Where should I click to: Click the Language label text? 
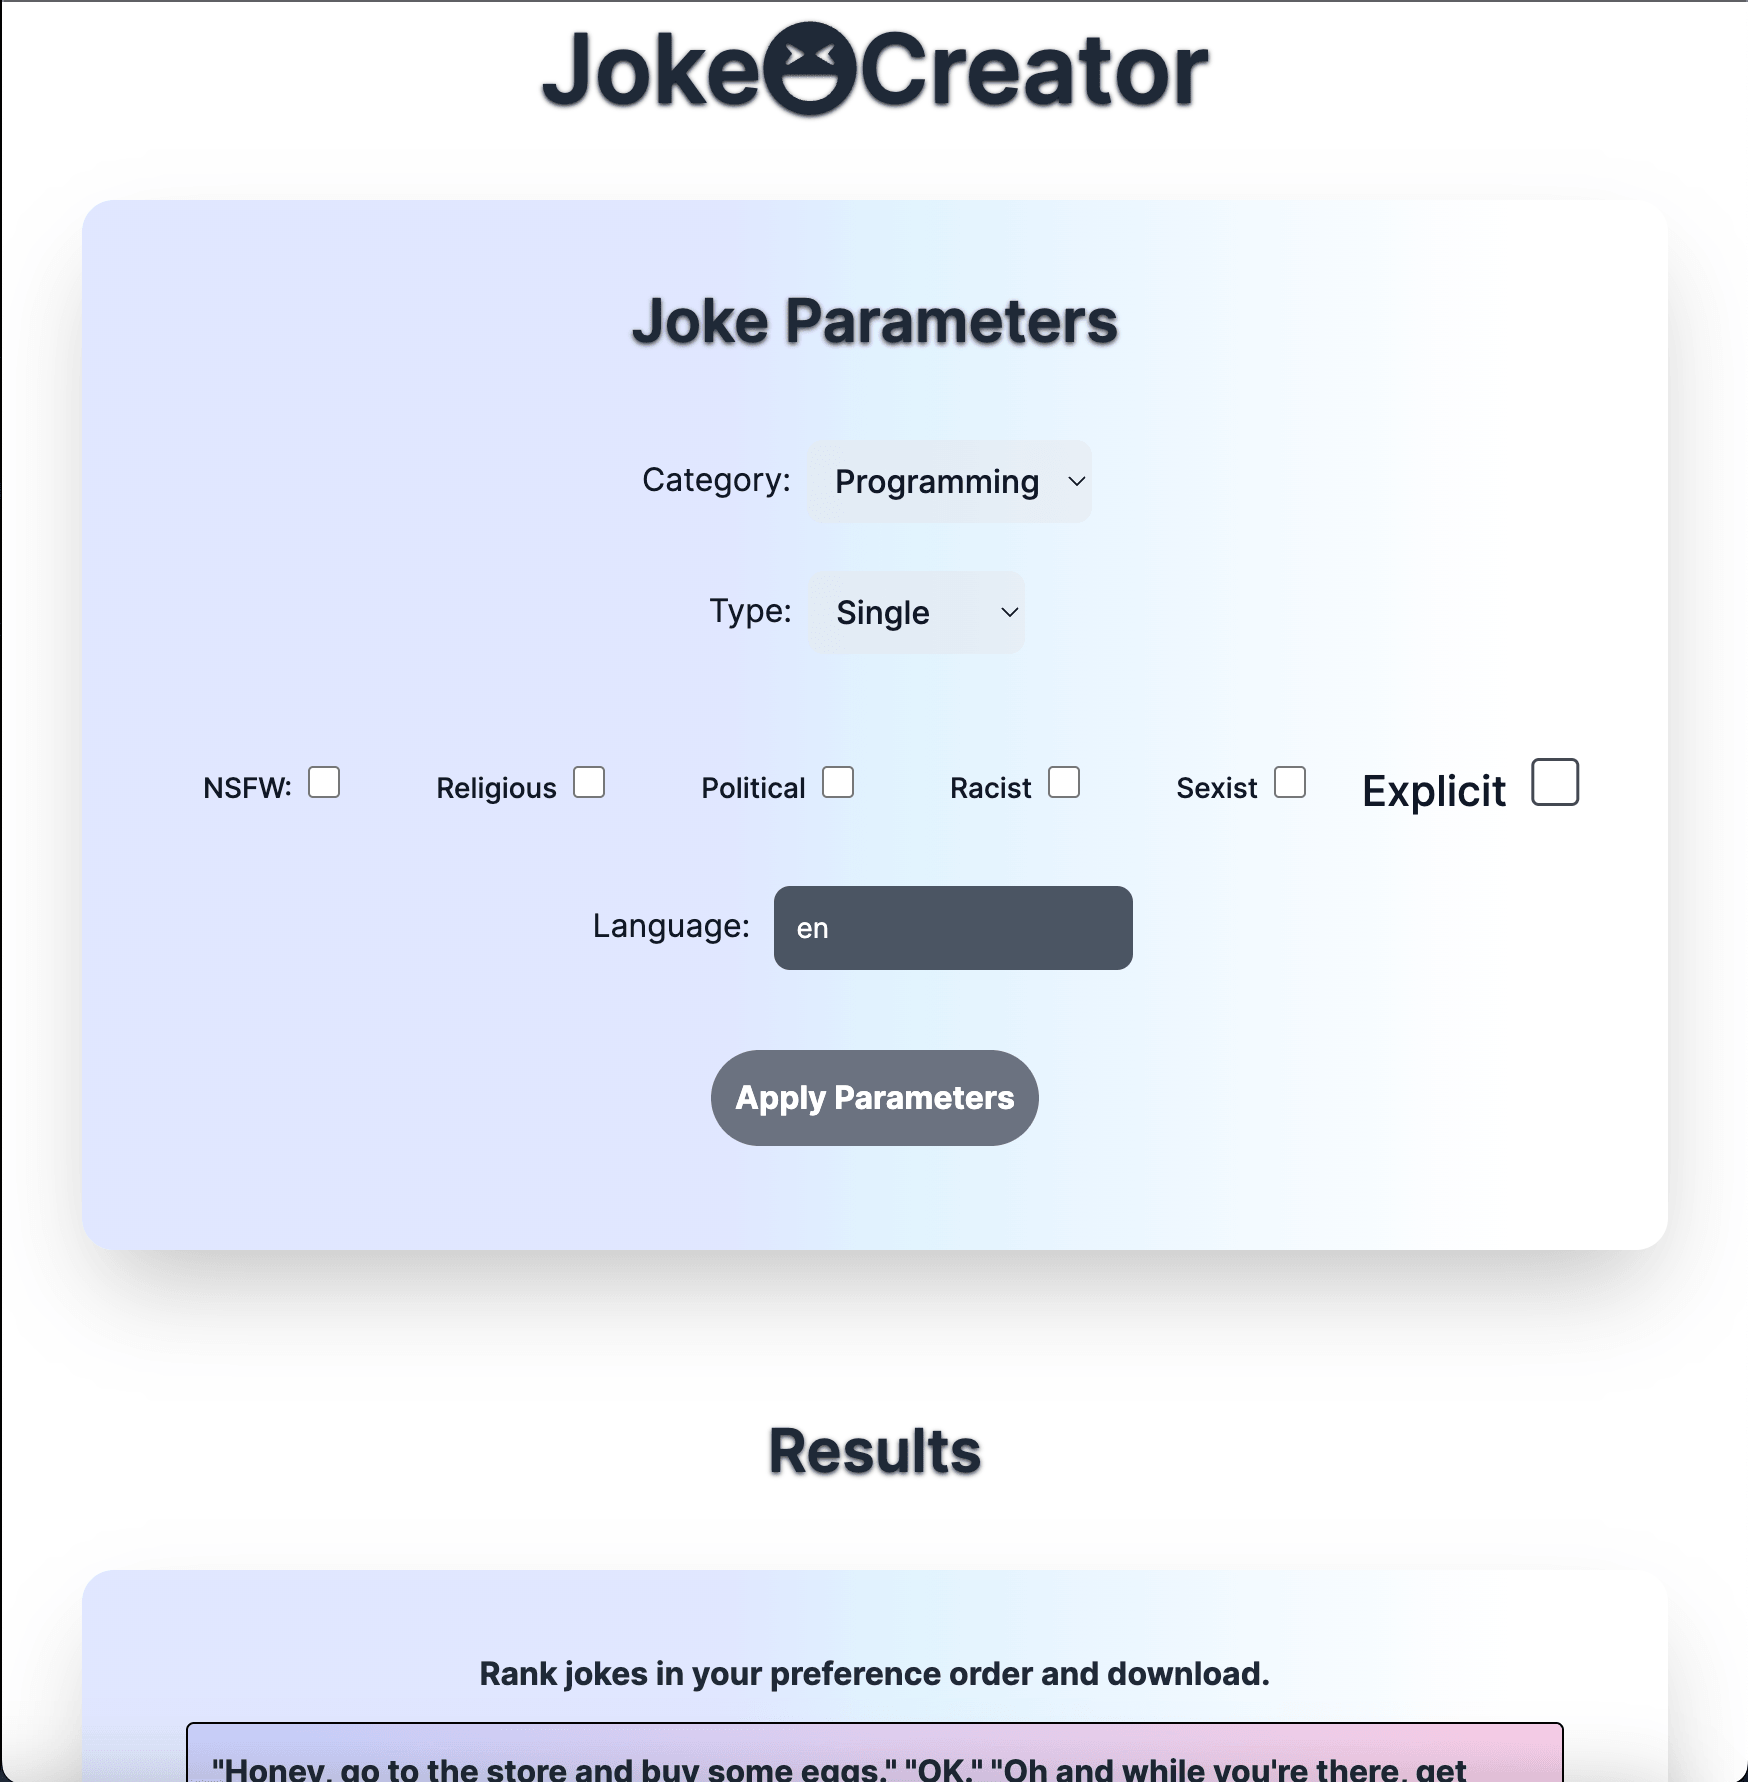(x=671, y=926)
